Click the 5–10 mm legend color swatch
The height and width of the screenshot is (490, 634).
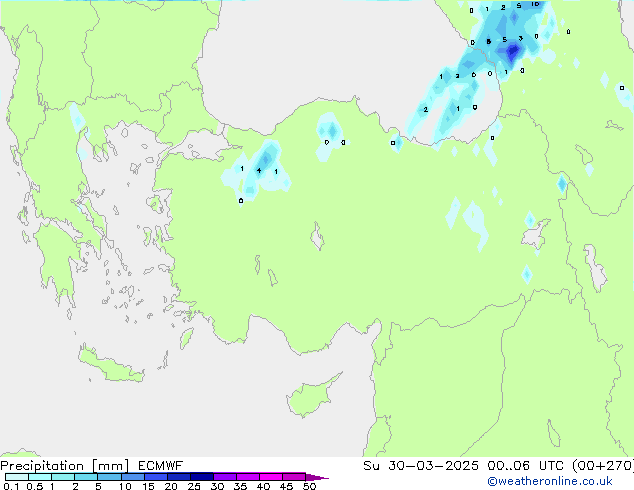(x=109, y=477)
